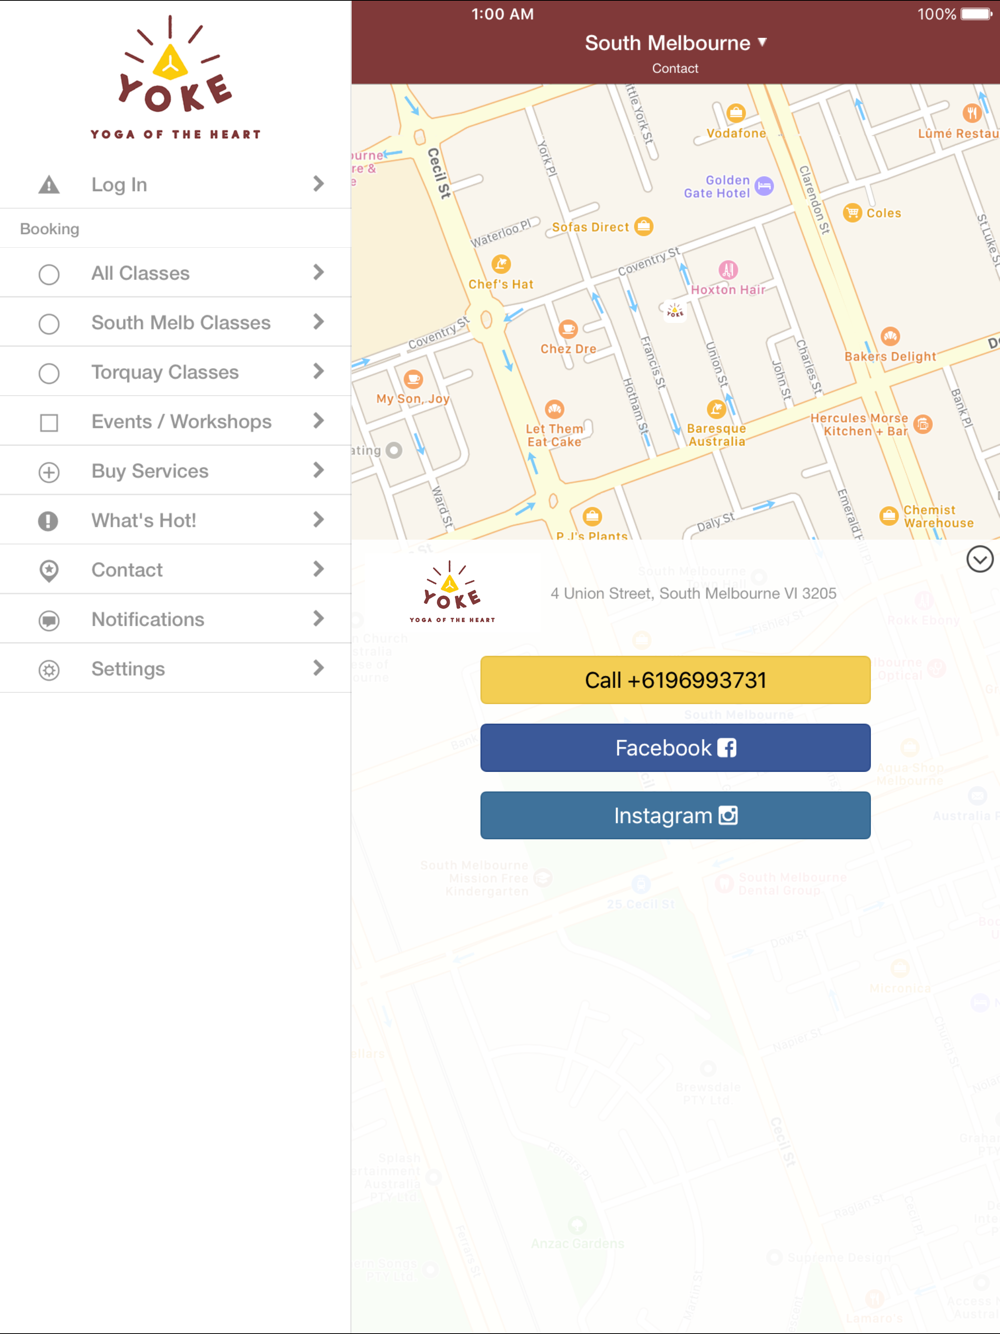Viewport: 1000px width, 1334px height.
Task: Open the Settings menu item
Action: point(175,668)
